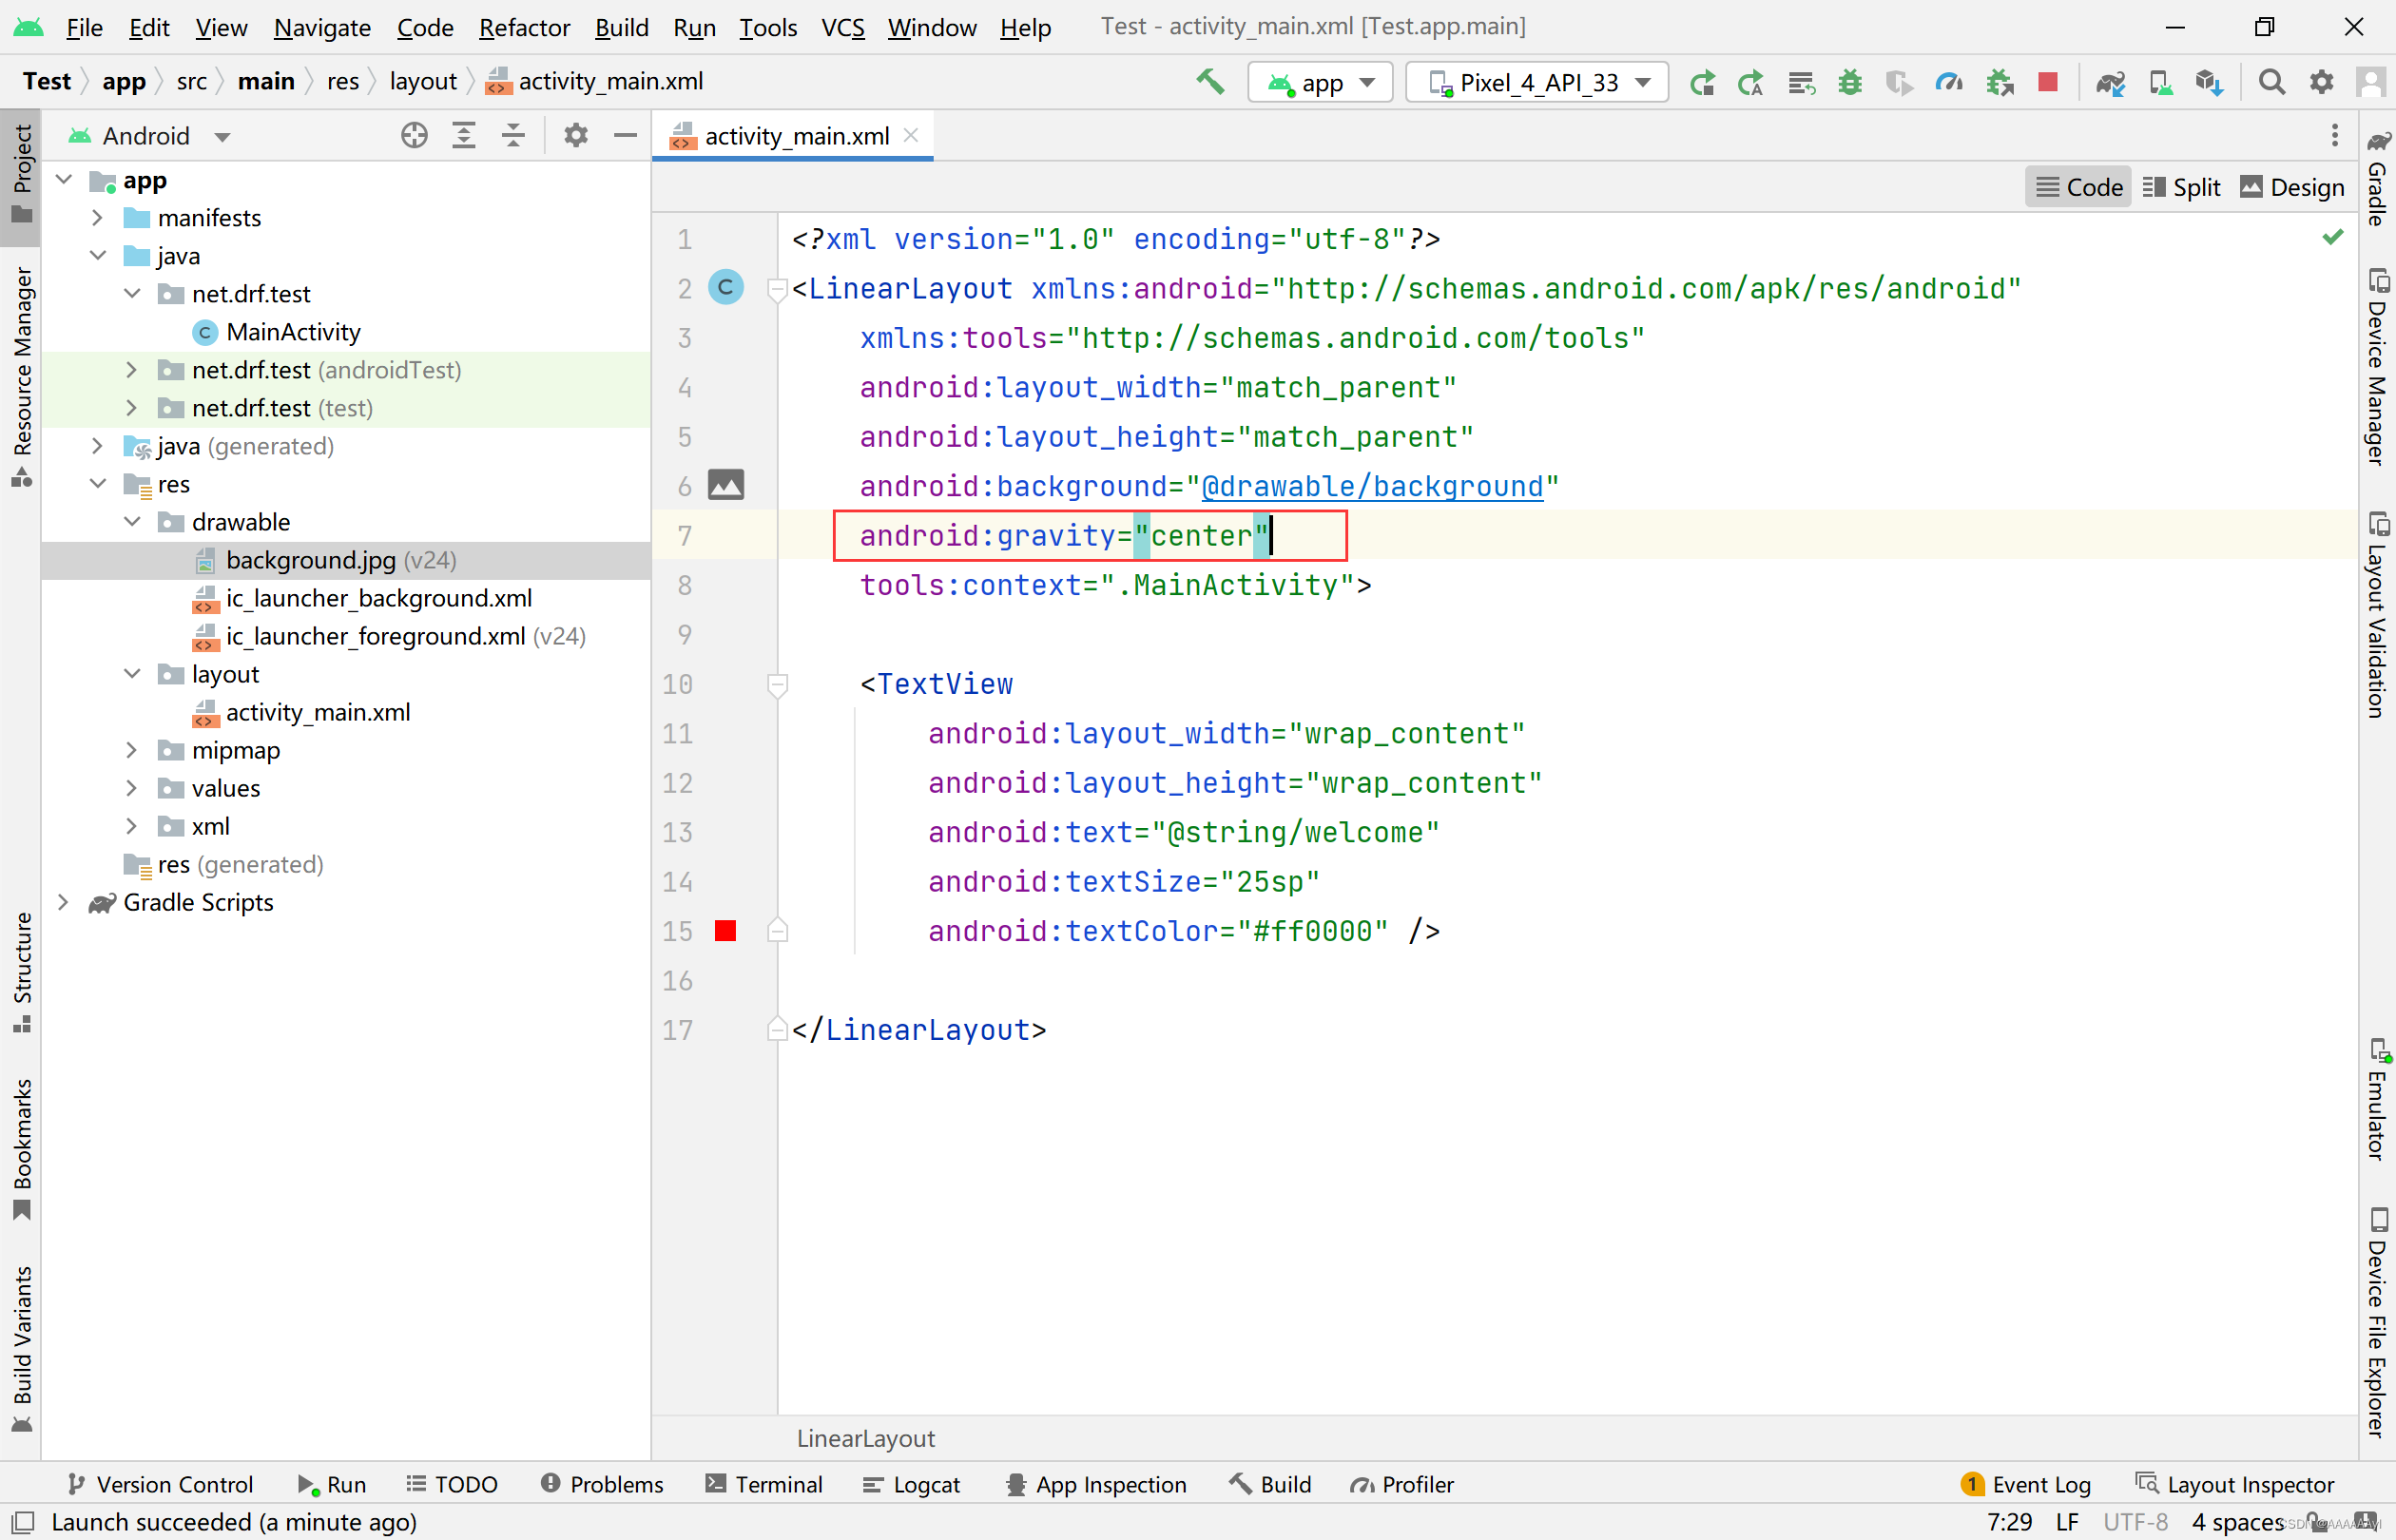The width and height of the screenshot is (2396, 1540).
Task: Switch editor to Code view mode
Action: pos(2078,187)
